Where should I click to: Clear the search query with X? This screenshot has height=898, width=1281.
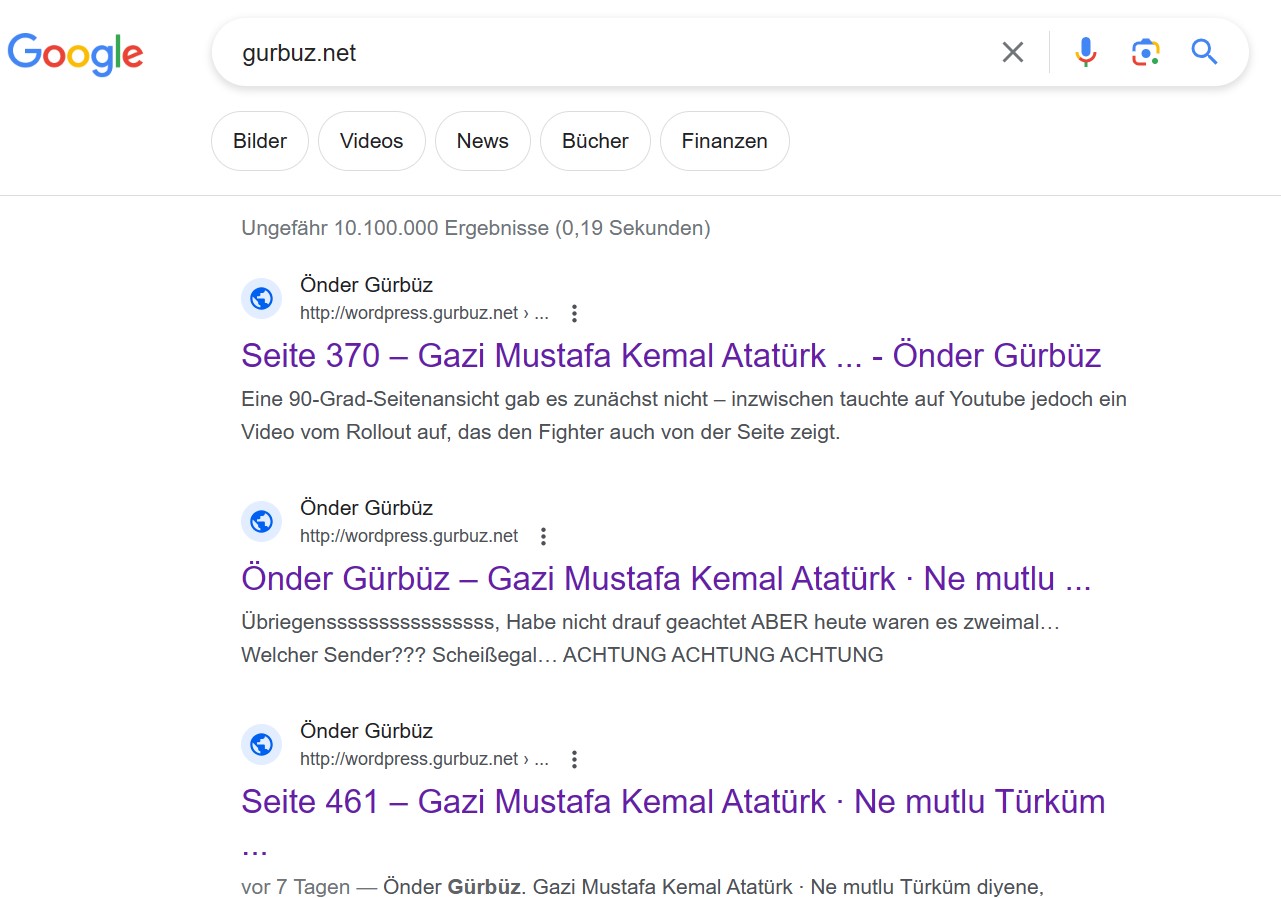point(1013,52)
